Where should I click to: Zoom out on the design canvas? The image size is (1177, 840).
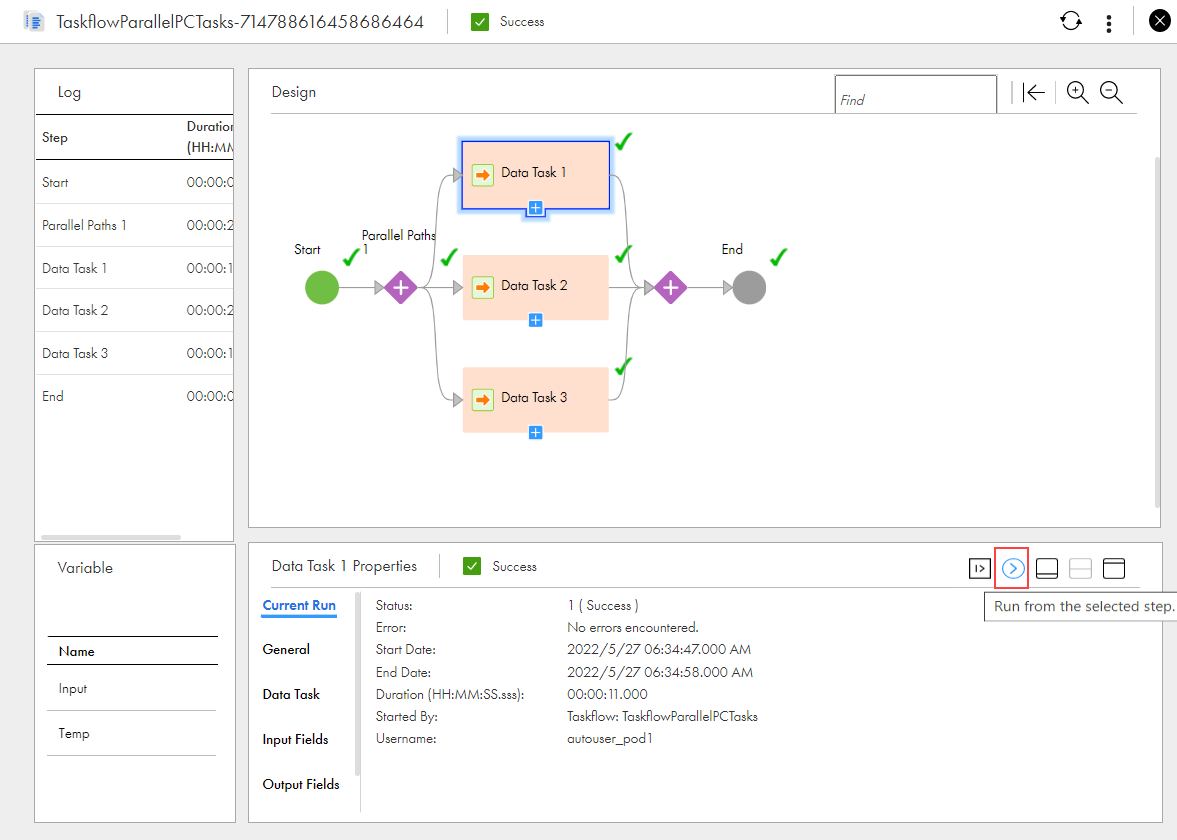[1111, 92]
